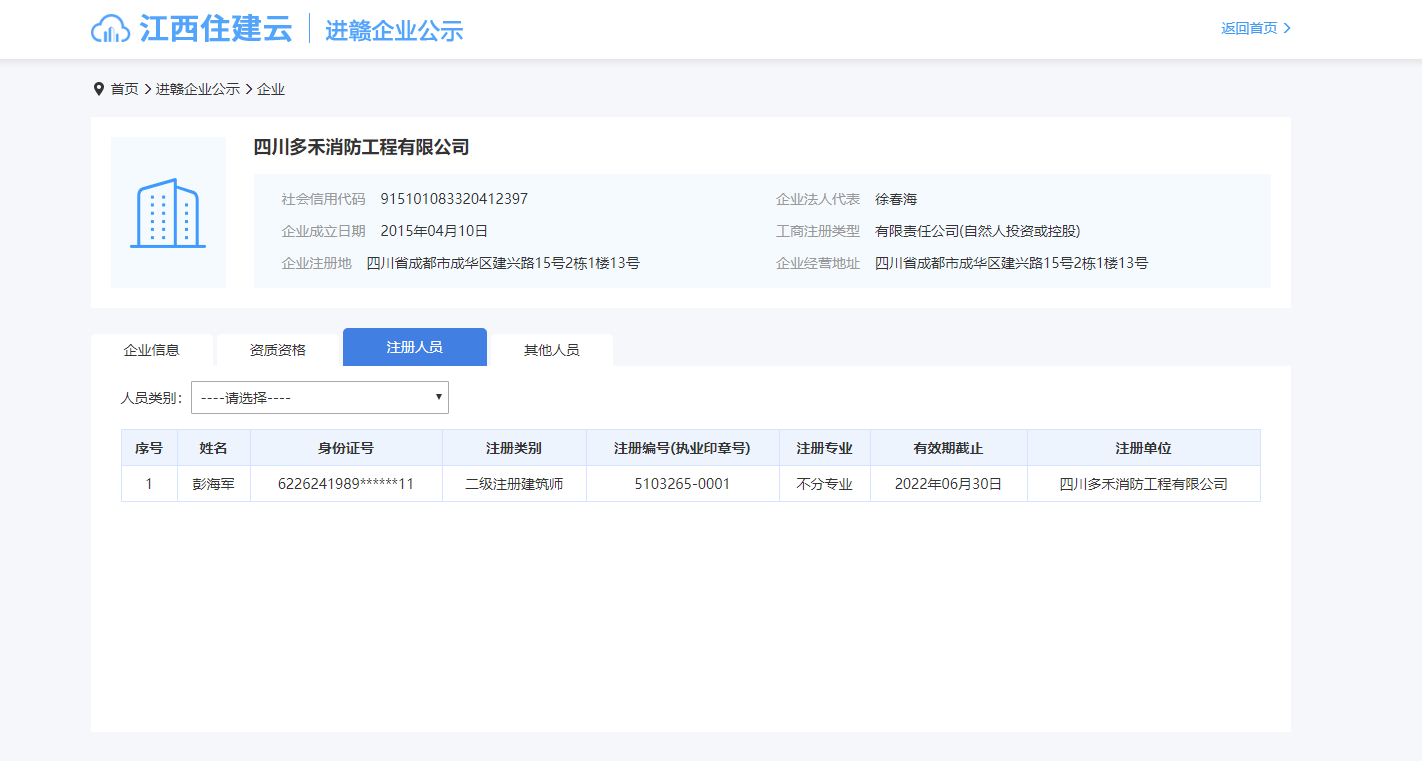Click the 注册单位 cell 四川多禾消防工程有限公司
This screenshot has height=761, width=1422.
(x=1142, y=484)
